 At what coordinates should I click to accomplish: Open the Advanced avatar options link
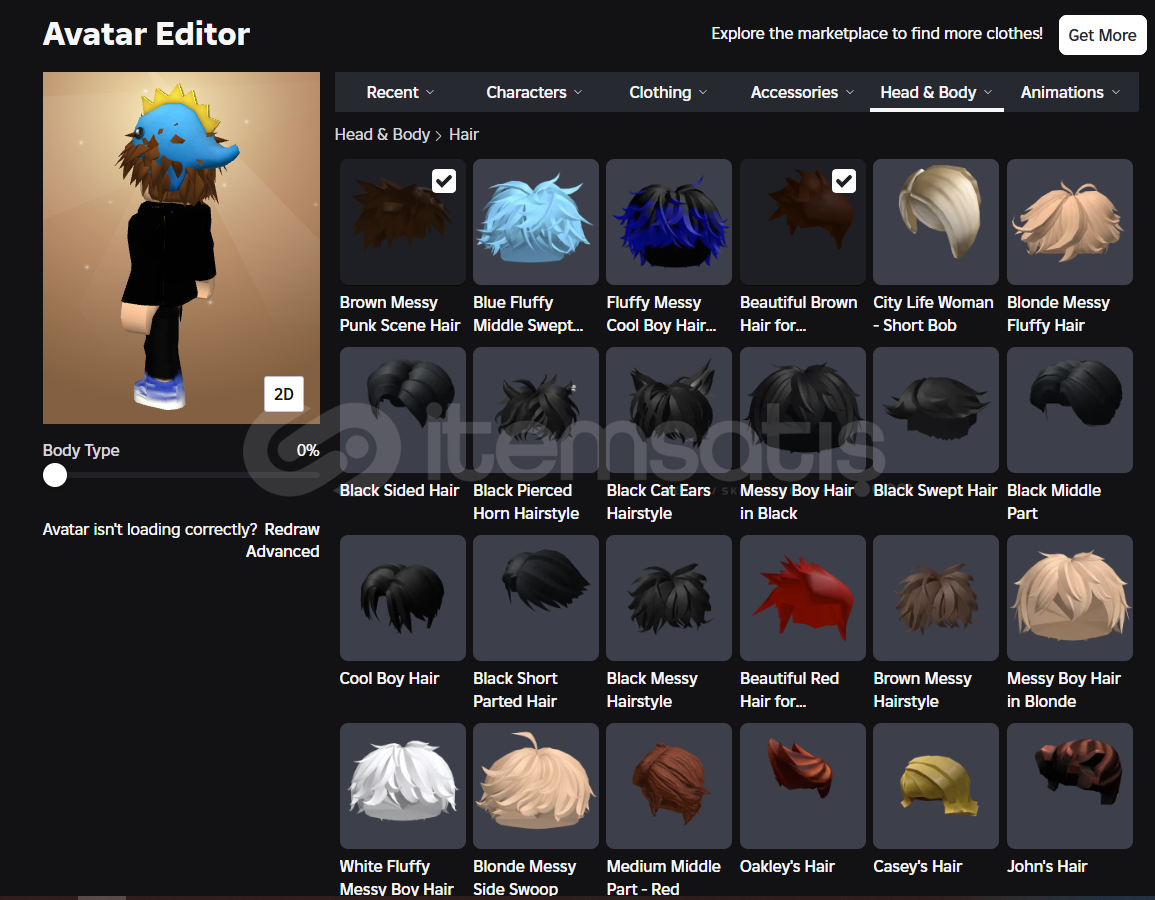click(x=282, y=552)
